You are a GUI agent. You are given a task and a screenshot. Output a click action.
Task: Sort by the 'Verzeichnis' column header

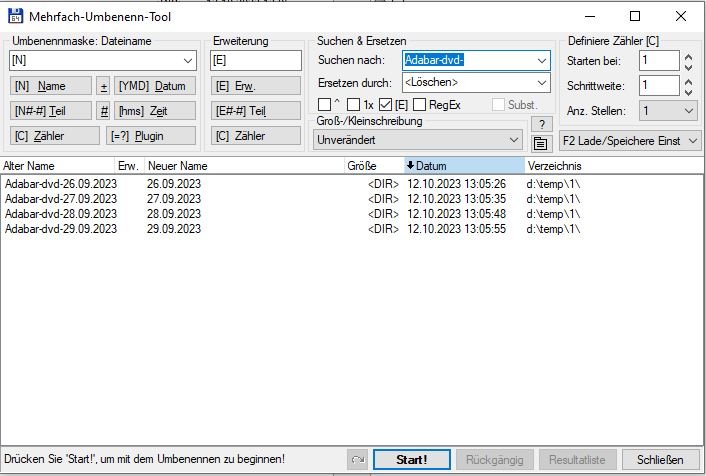614,166
